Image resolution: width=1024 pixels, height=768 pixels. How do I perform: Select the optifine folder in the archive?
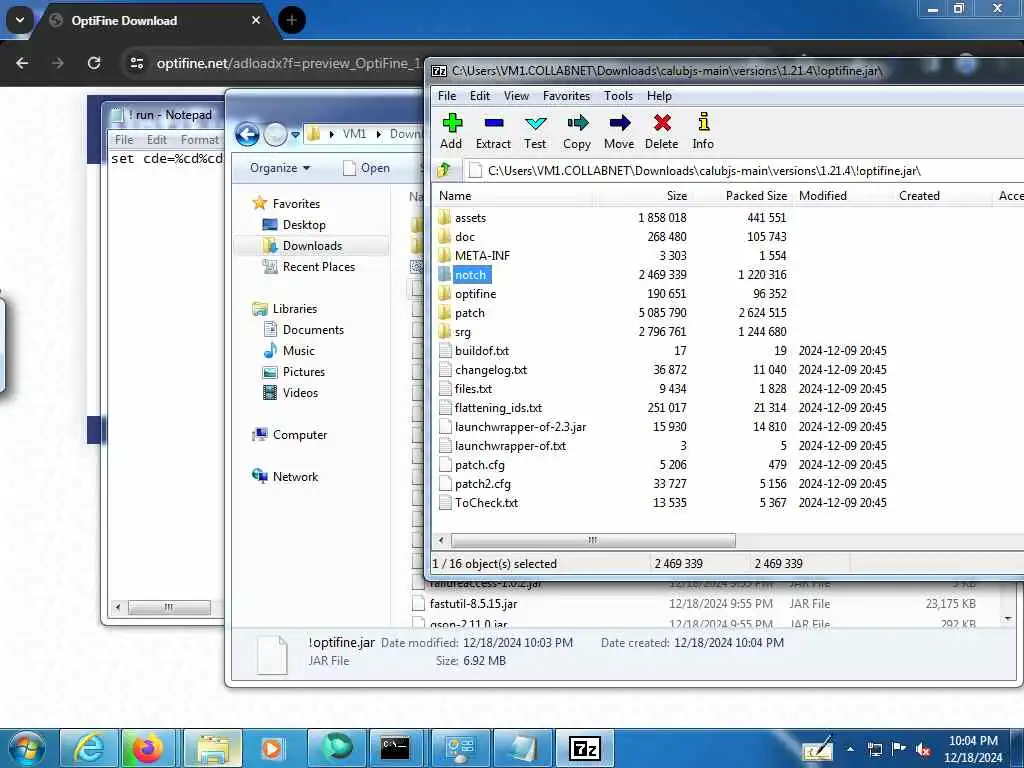pos(475,294)
